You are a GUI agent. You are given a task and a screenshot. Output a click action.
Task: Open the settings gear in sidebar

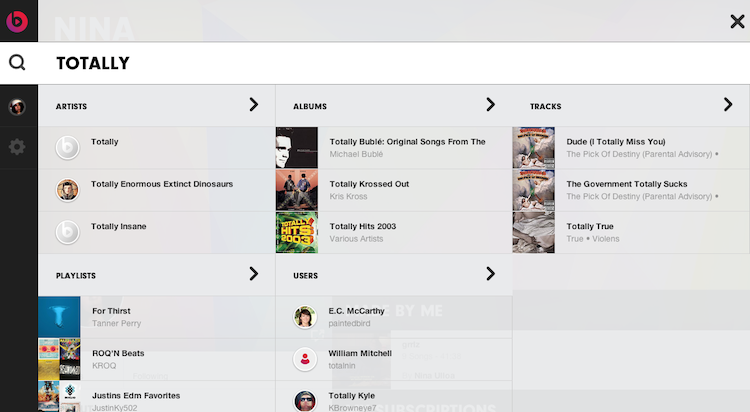[17, 147]
